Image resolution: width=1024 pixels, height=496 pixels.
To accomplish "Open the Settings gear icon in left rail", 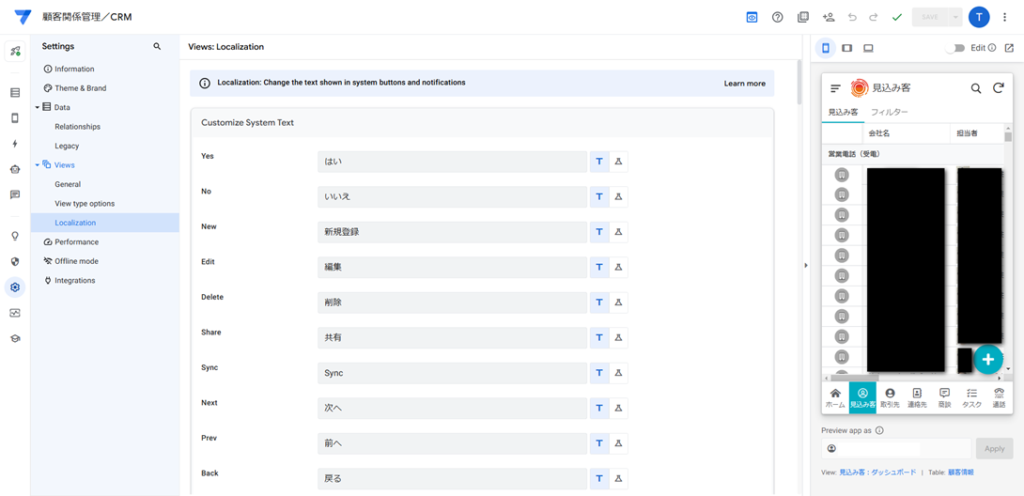I will [x=15, y=287].
